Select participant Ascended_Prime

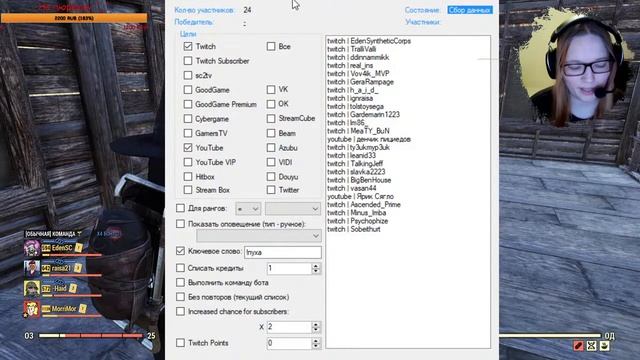click(x=364, y=204)
